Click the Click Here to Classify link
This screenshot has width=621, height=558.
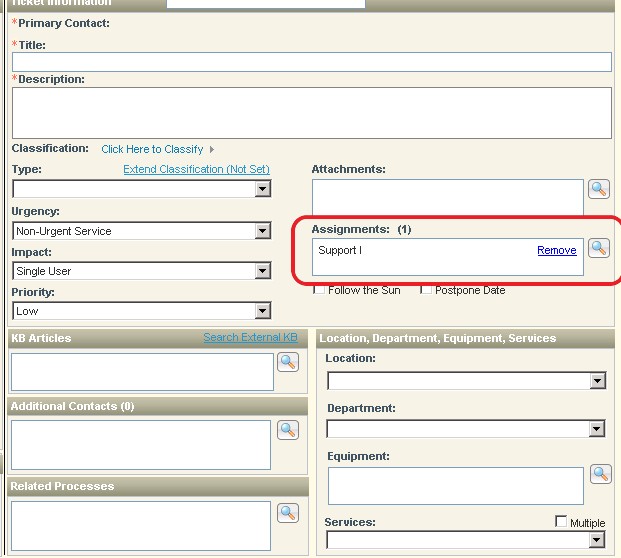coord(152,149)
